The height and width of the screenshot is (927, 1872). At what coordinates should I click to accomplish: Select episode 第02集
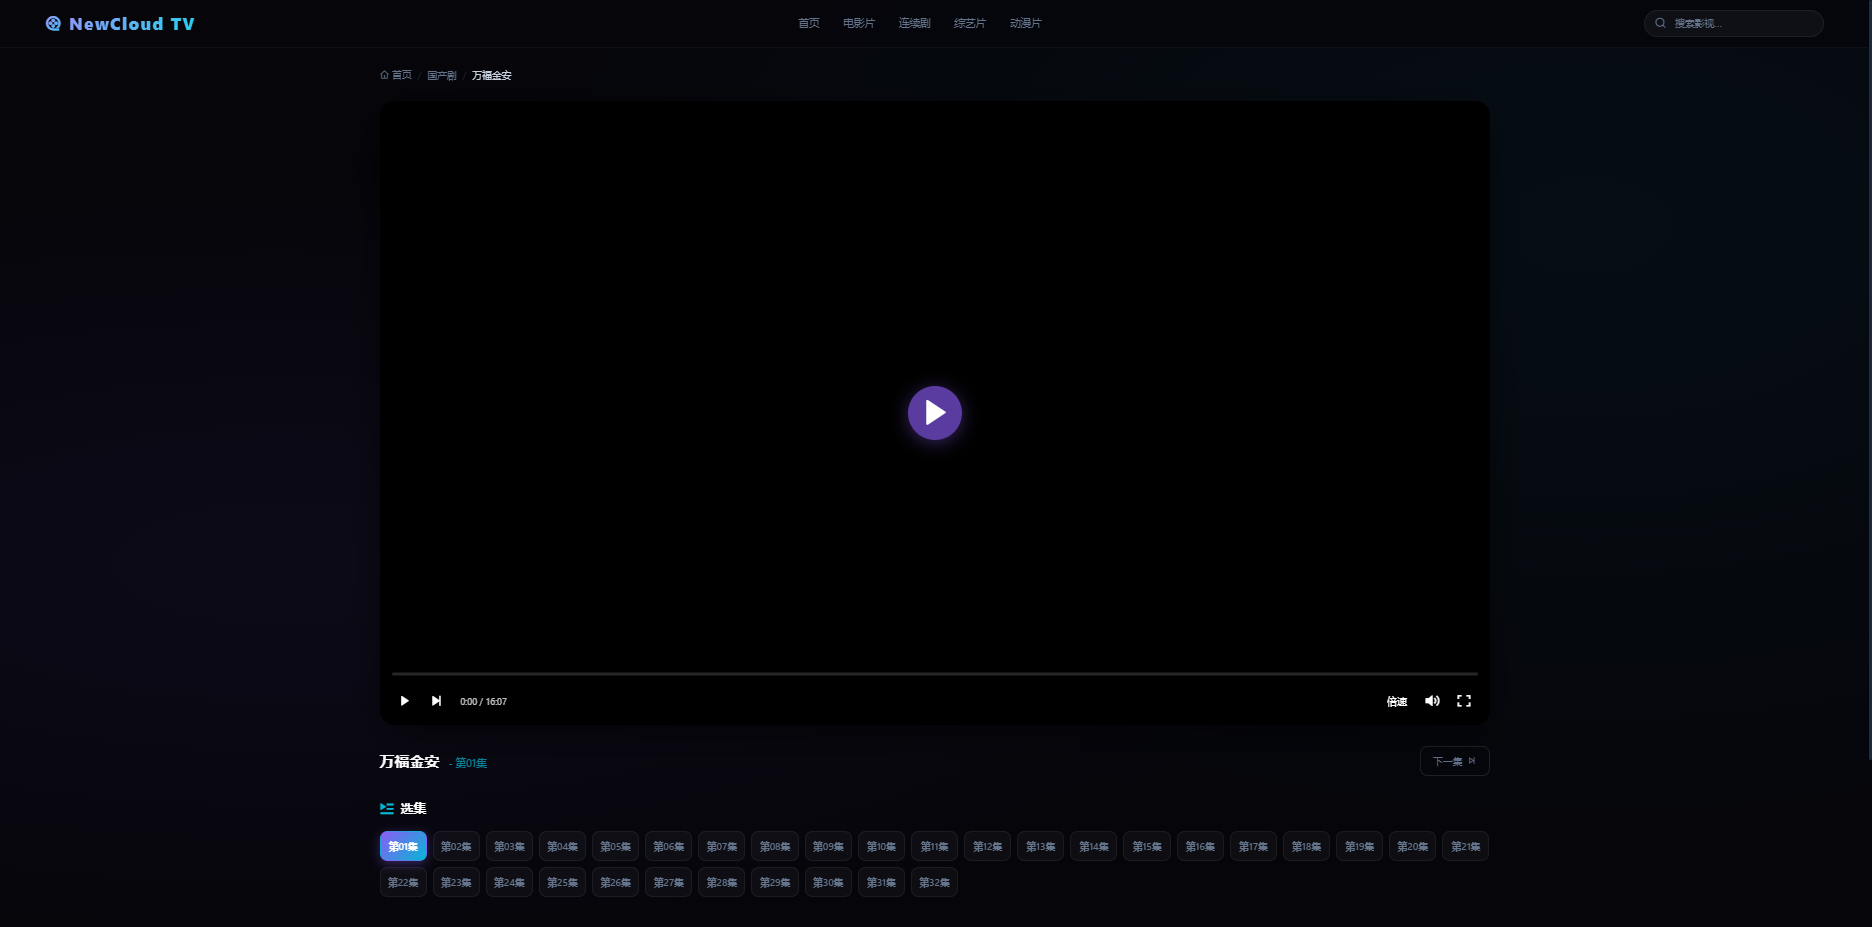[456, 847]
